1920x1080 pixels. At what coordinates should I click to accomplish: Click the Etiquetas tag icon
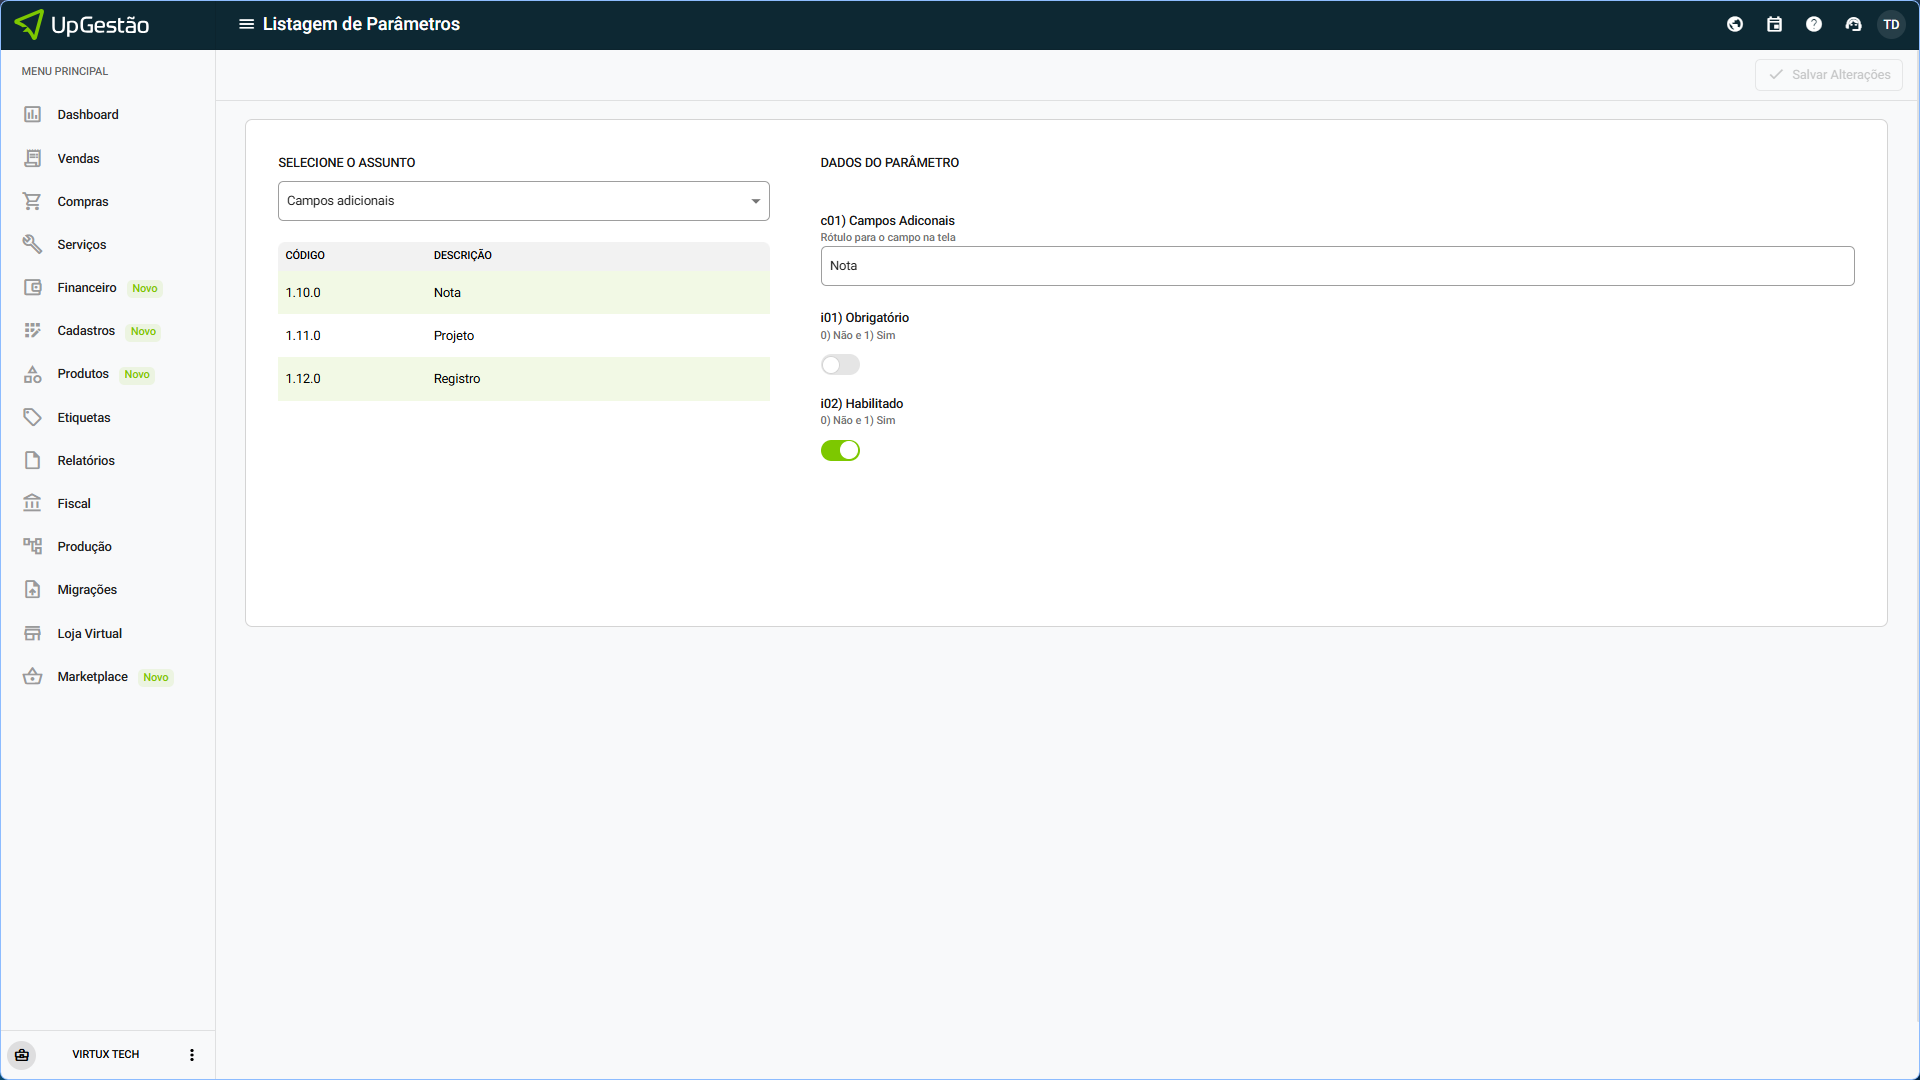[32, 417]
